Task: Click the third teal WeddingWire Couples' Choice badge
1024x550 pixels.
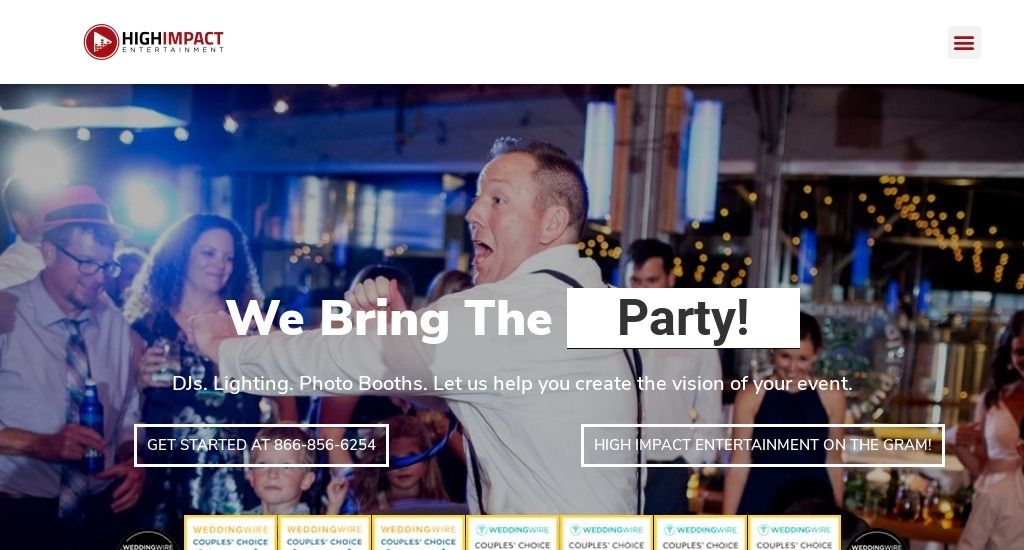Action: (701, 533)
